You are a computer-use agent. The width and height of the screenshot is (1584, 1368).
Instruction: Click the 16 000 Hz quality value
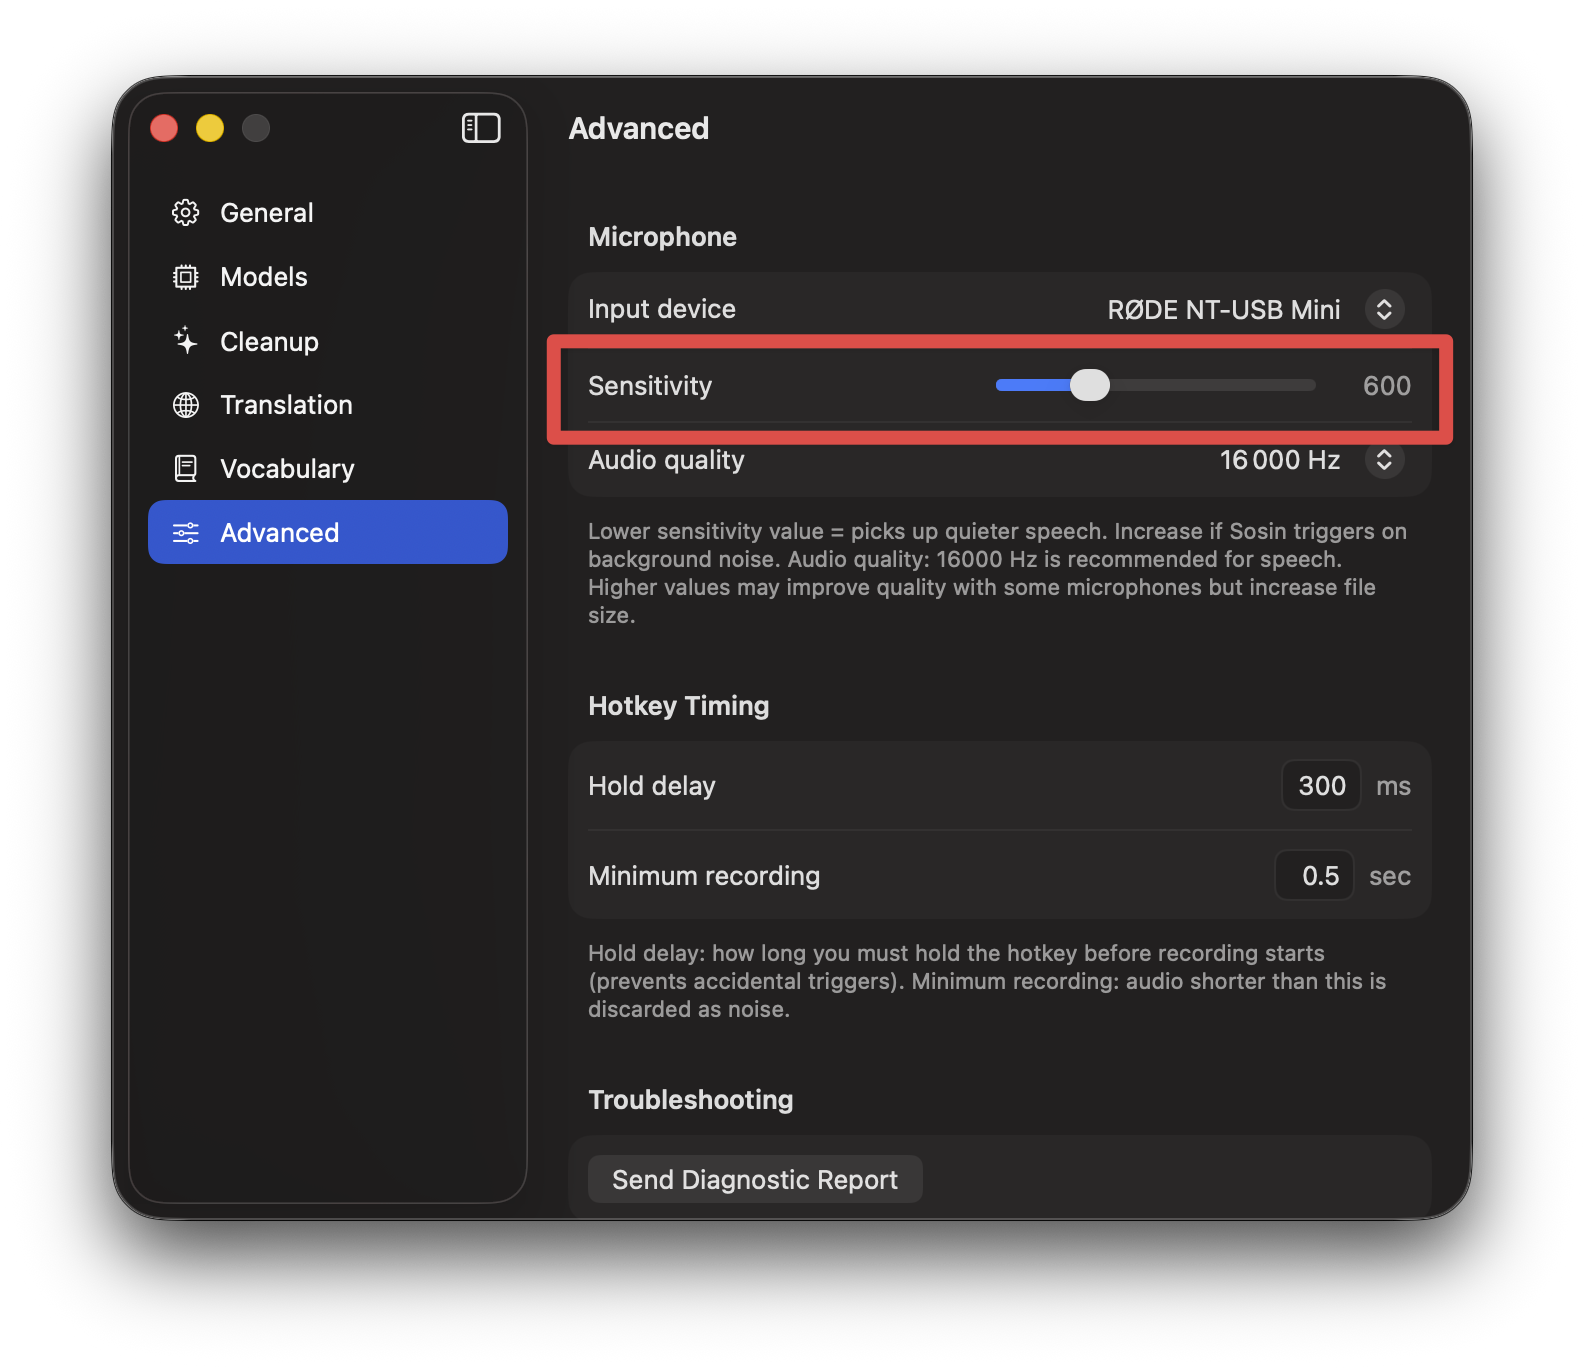(x=1279, y=460)
